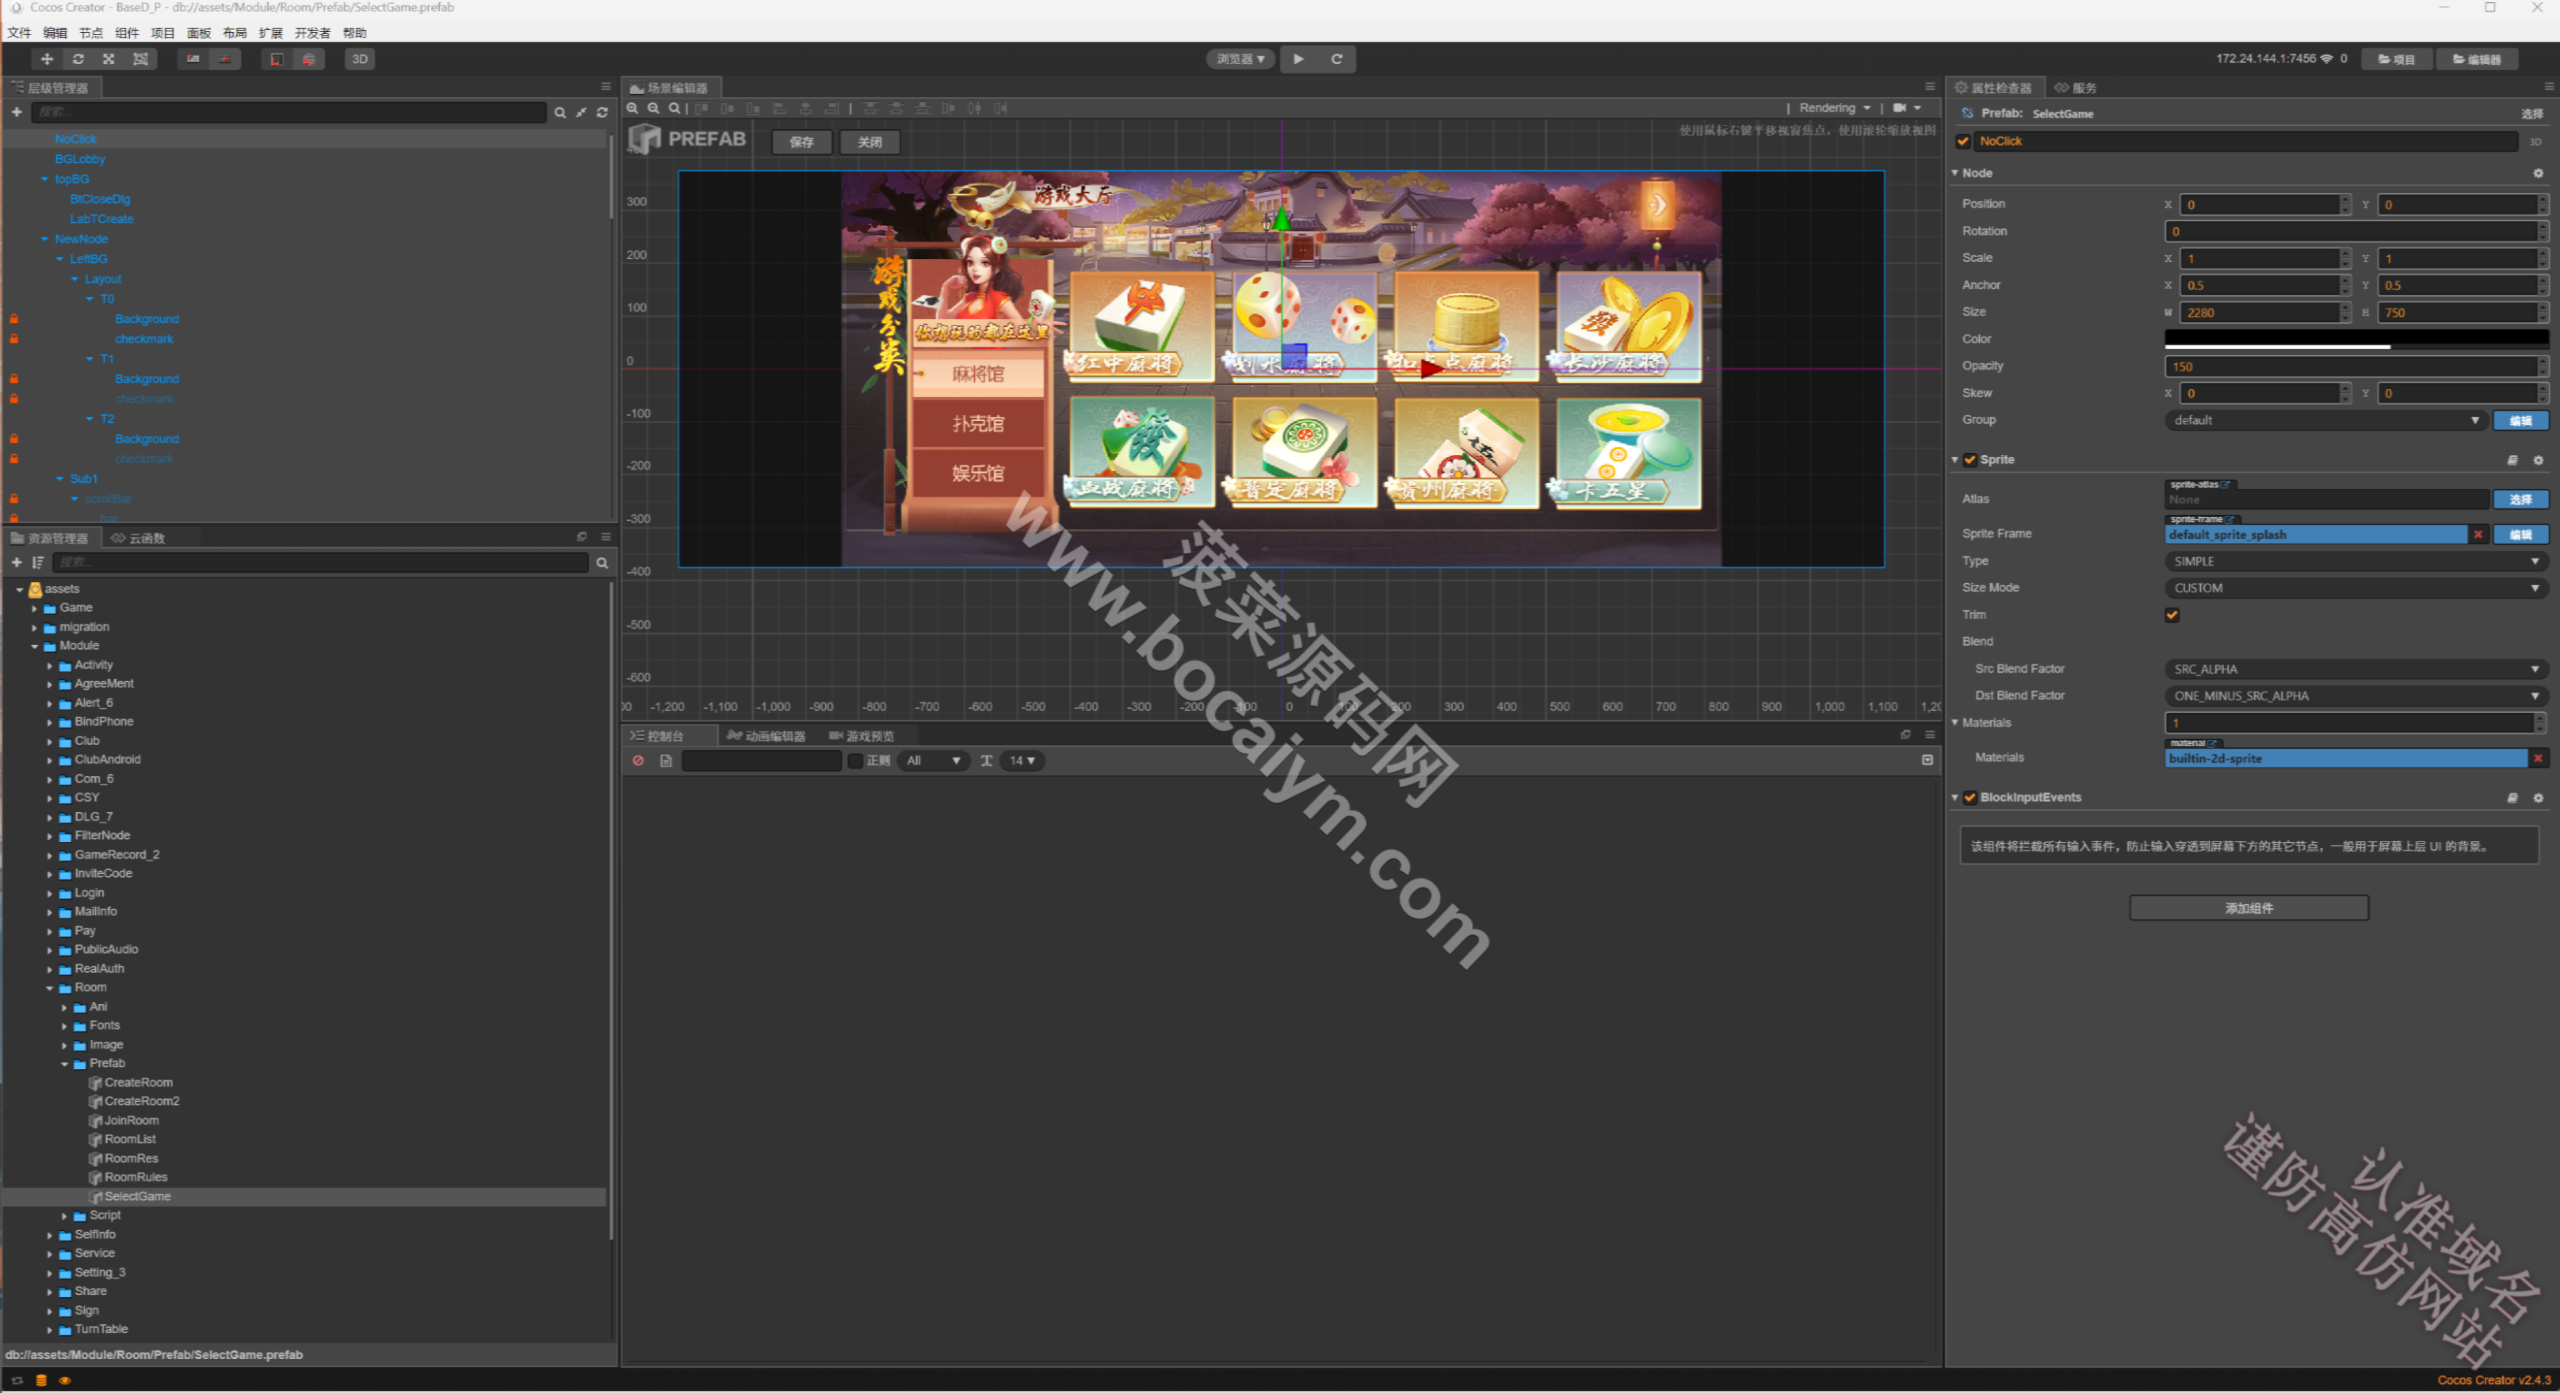Toggle the Trim checkbox
This screenshot has width=2560, height=1393.
click(2172, 615)
